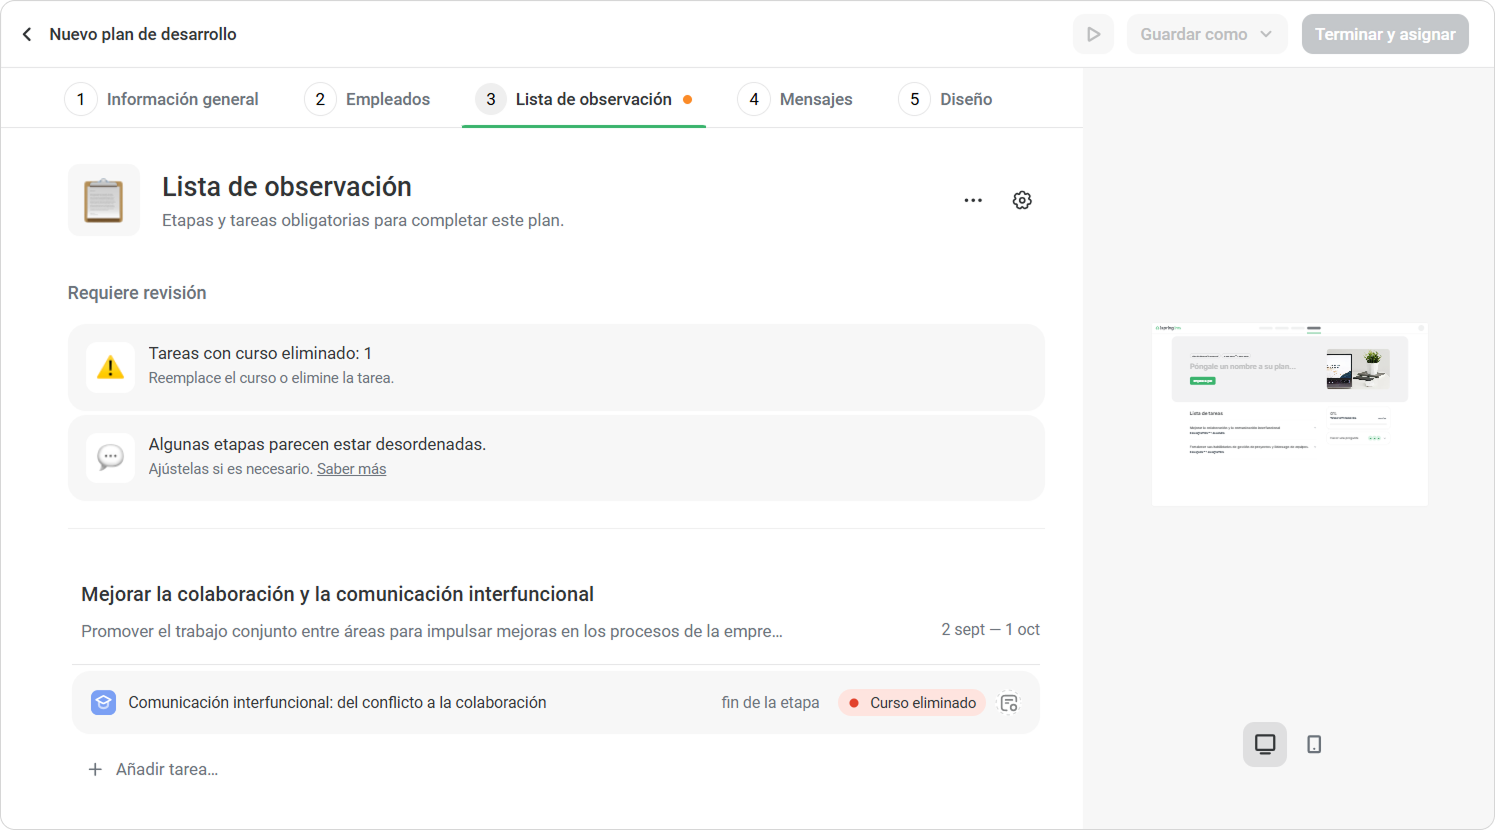Click the clipboard icon next to the title

pos(104,200)
